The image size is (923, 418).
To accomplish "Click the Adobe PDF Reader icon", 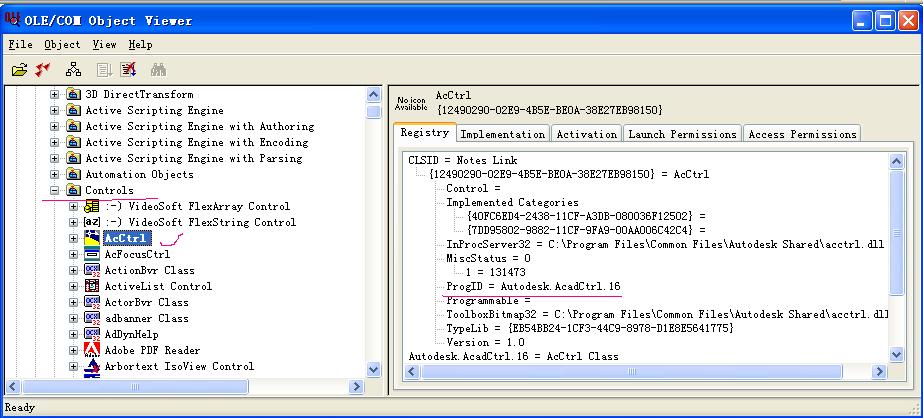I will 92,350.
